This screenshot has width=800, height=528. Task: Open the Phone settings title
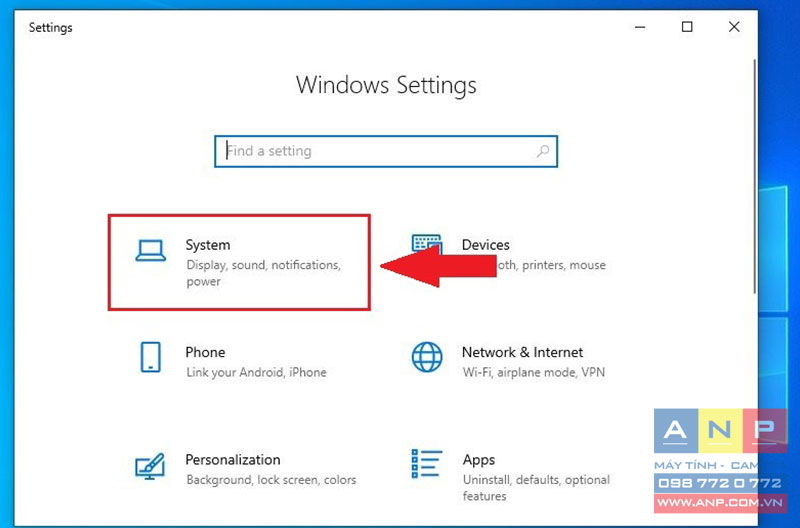point(205,352)
